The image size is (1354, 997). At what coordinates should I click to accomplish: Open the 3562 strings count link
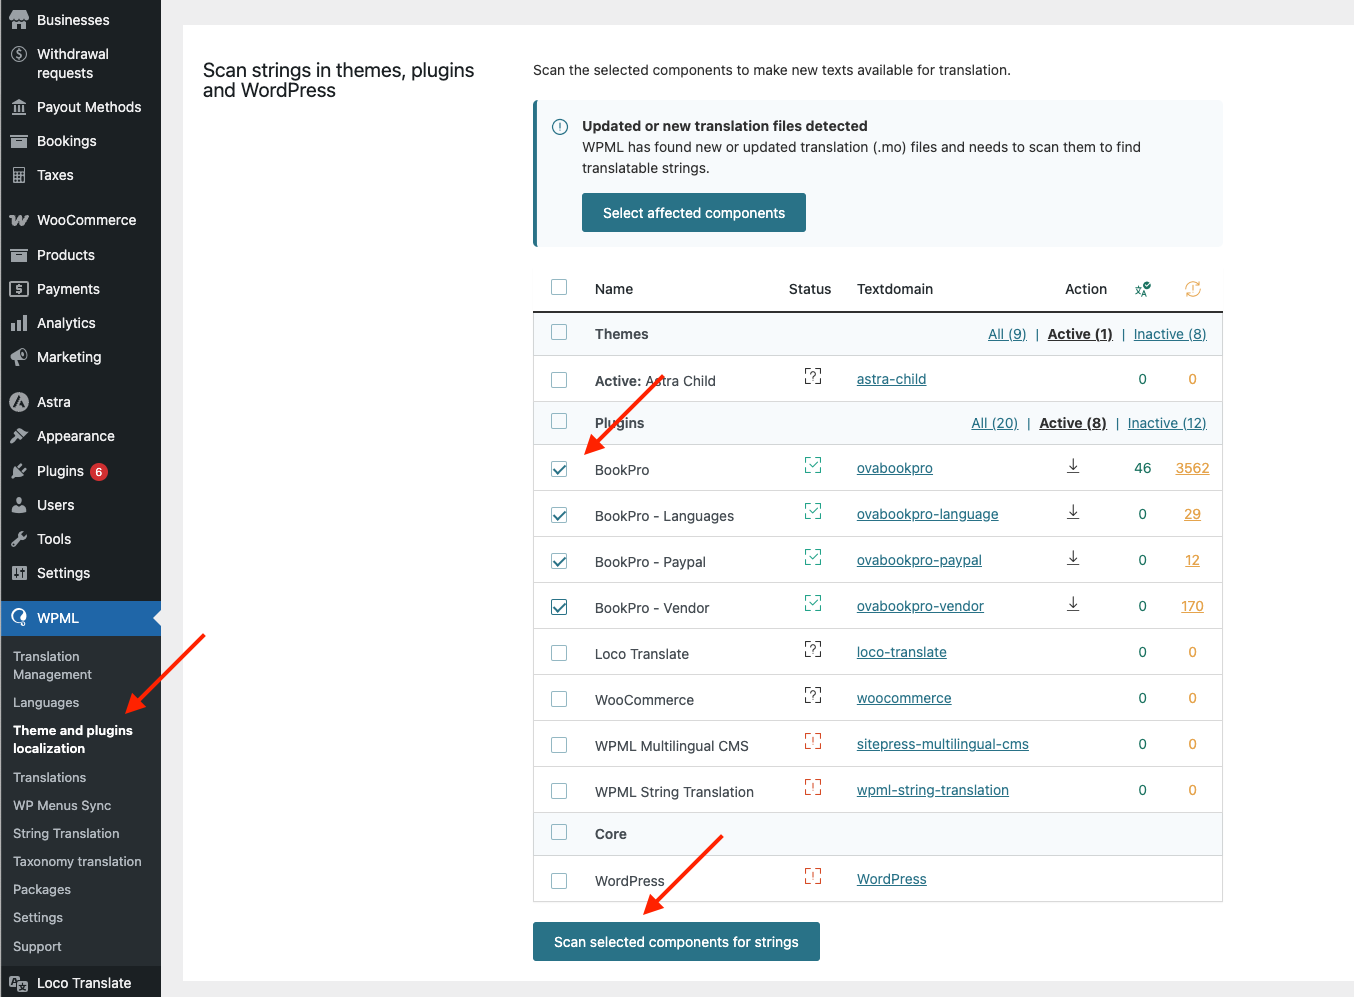pyautogui.click(x=1193, y=468)
